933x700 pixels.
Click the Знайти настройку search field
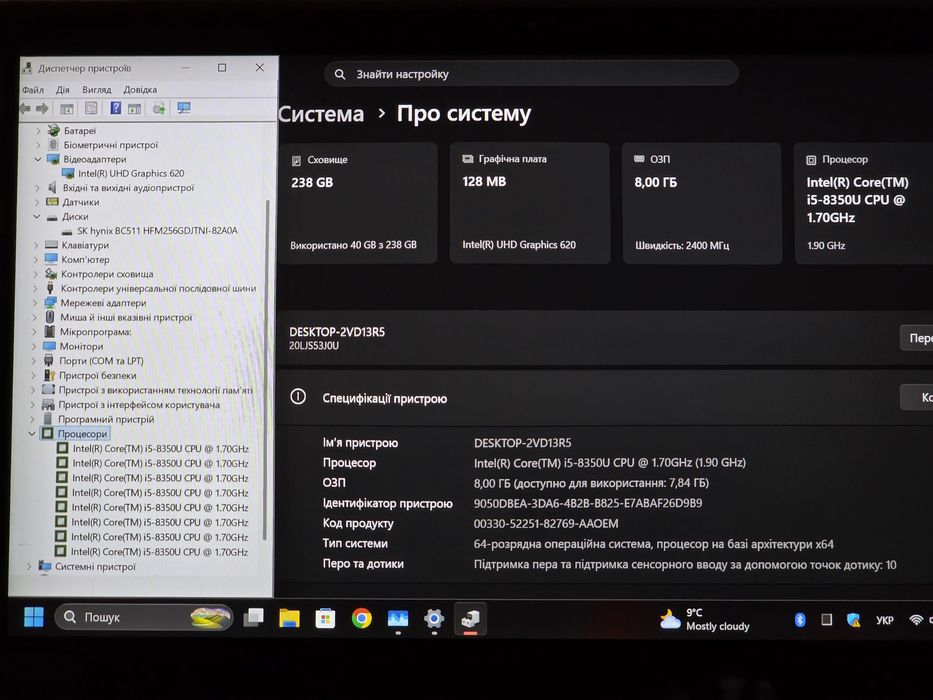531,74
